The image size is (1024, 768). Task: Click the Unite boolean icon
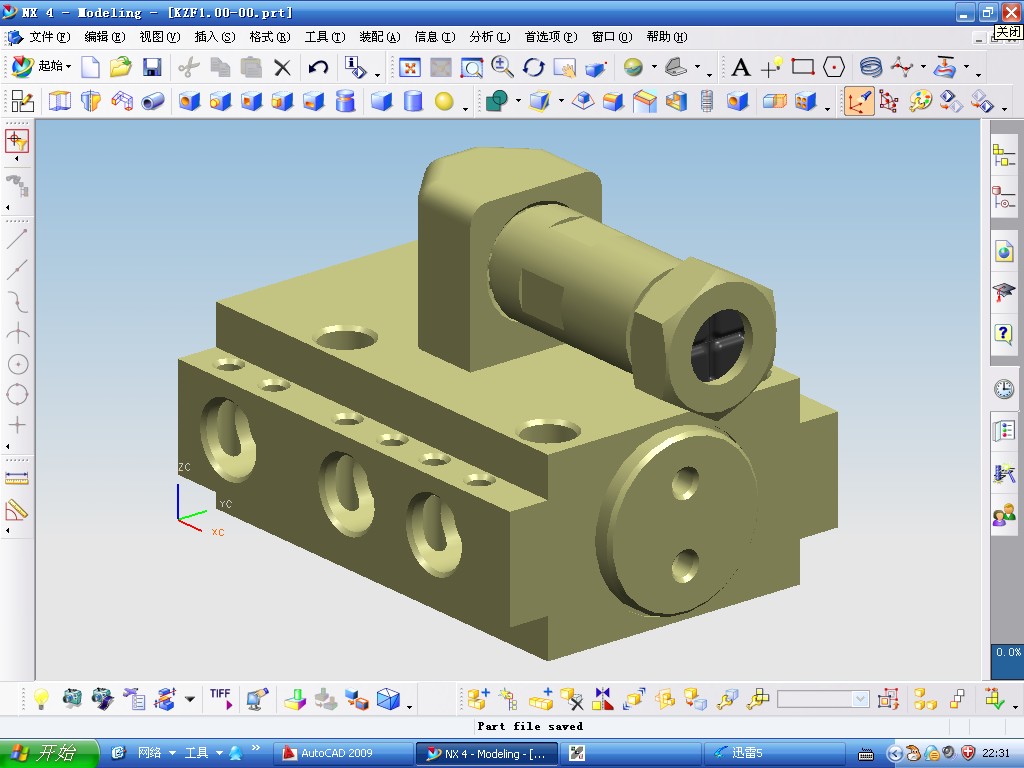pyautogui.click(x=497, y=101)
